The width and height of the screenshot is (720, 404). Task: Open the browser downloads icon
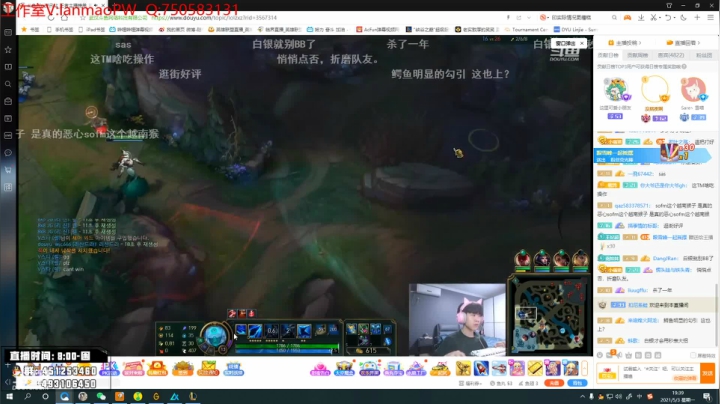(641, 17)
